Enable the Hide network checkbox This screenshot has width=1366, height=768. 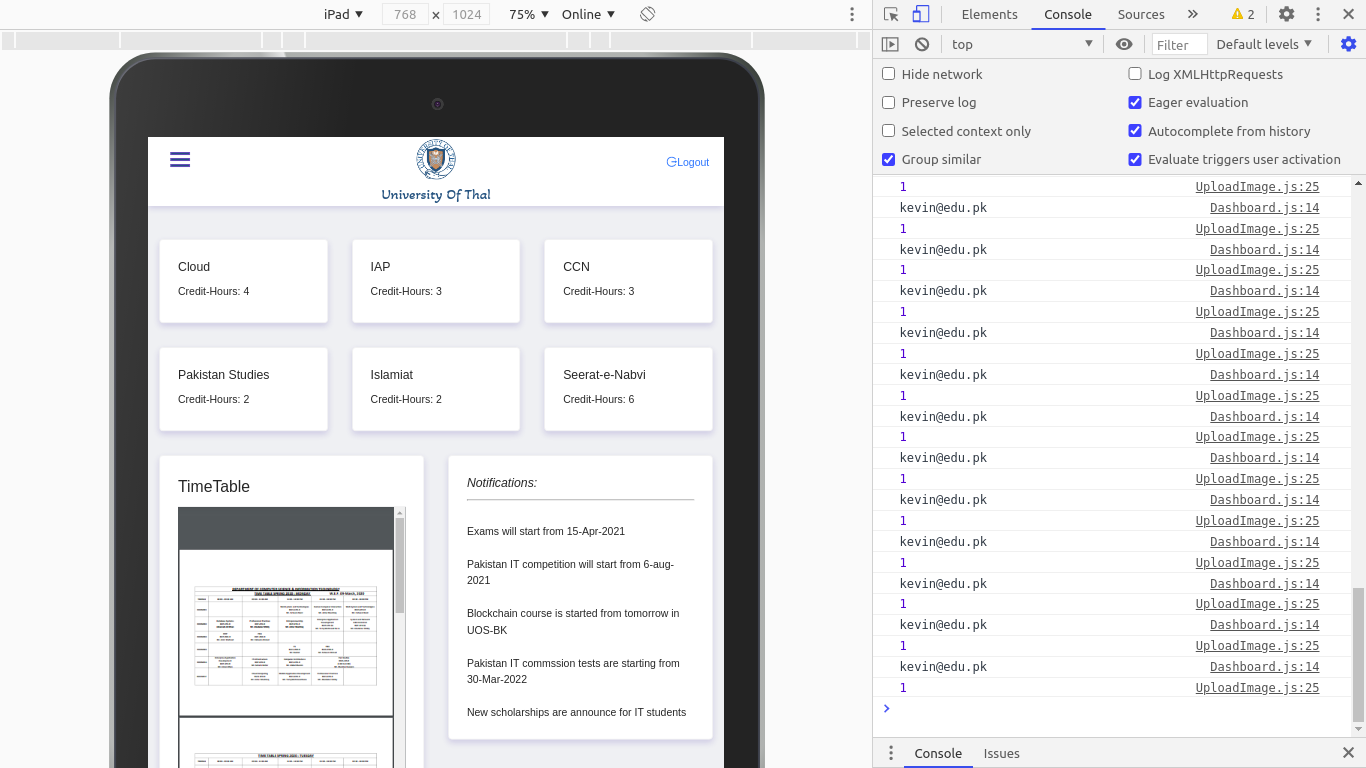(x=888, y=74)
